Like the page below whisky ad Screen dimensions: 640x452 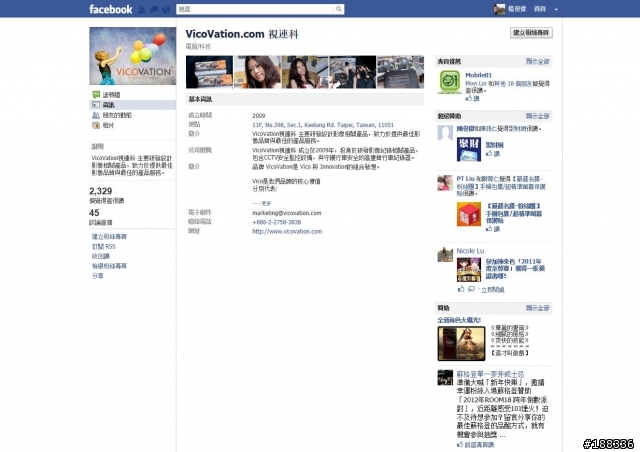(476, 445)
